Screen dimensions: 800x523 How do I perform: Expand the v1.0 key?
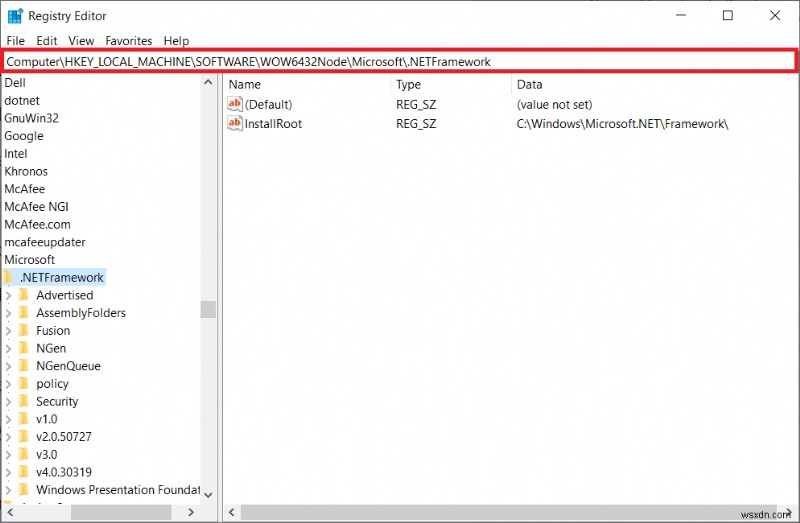[8, 419]
